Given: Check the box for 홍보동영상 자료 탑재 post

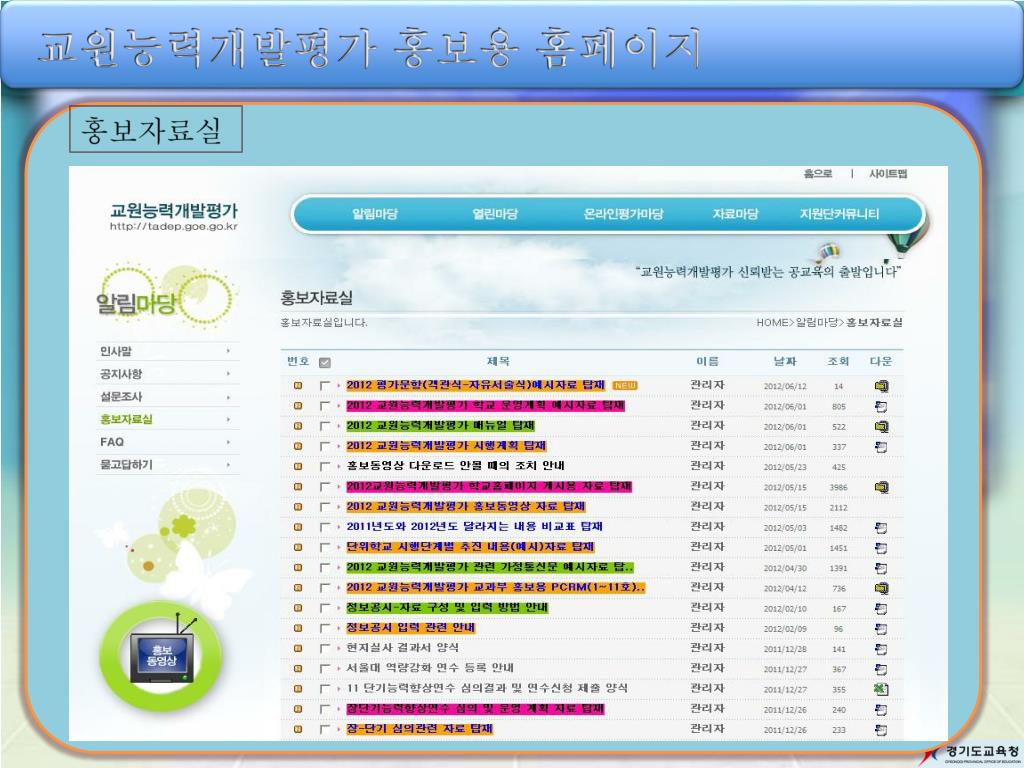Looking at the screenshot, I should (x=325, y=507).
